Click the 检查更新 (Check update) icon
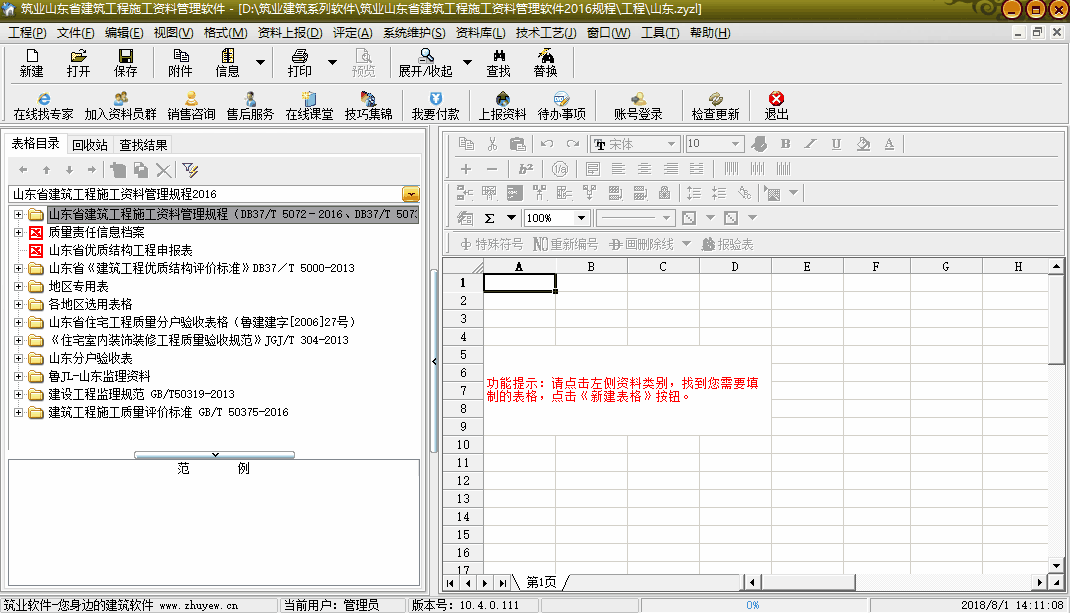 tap(715, 100)
